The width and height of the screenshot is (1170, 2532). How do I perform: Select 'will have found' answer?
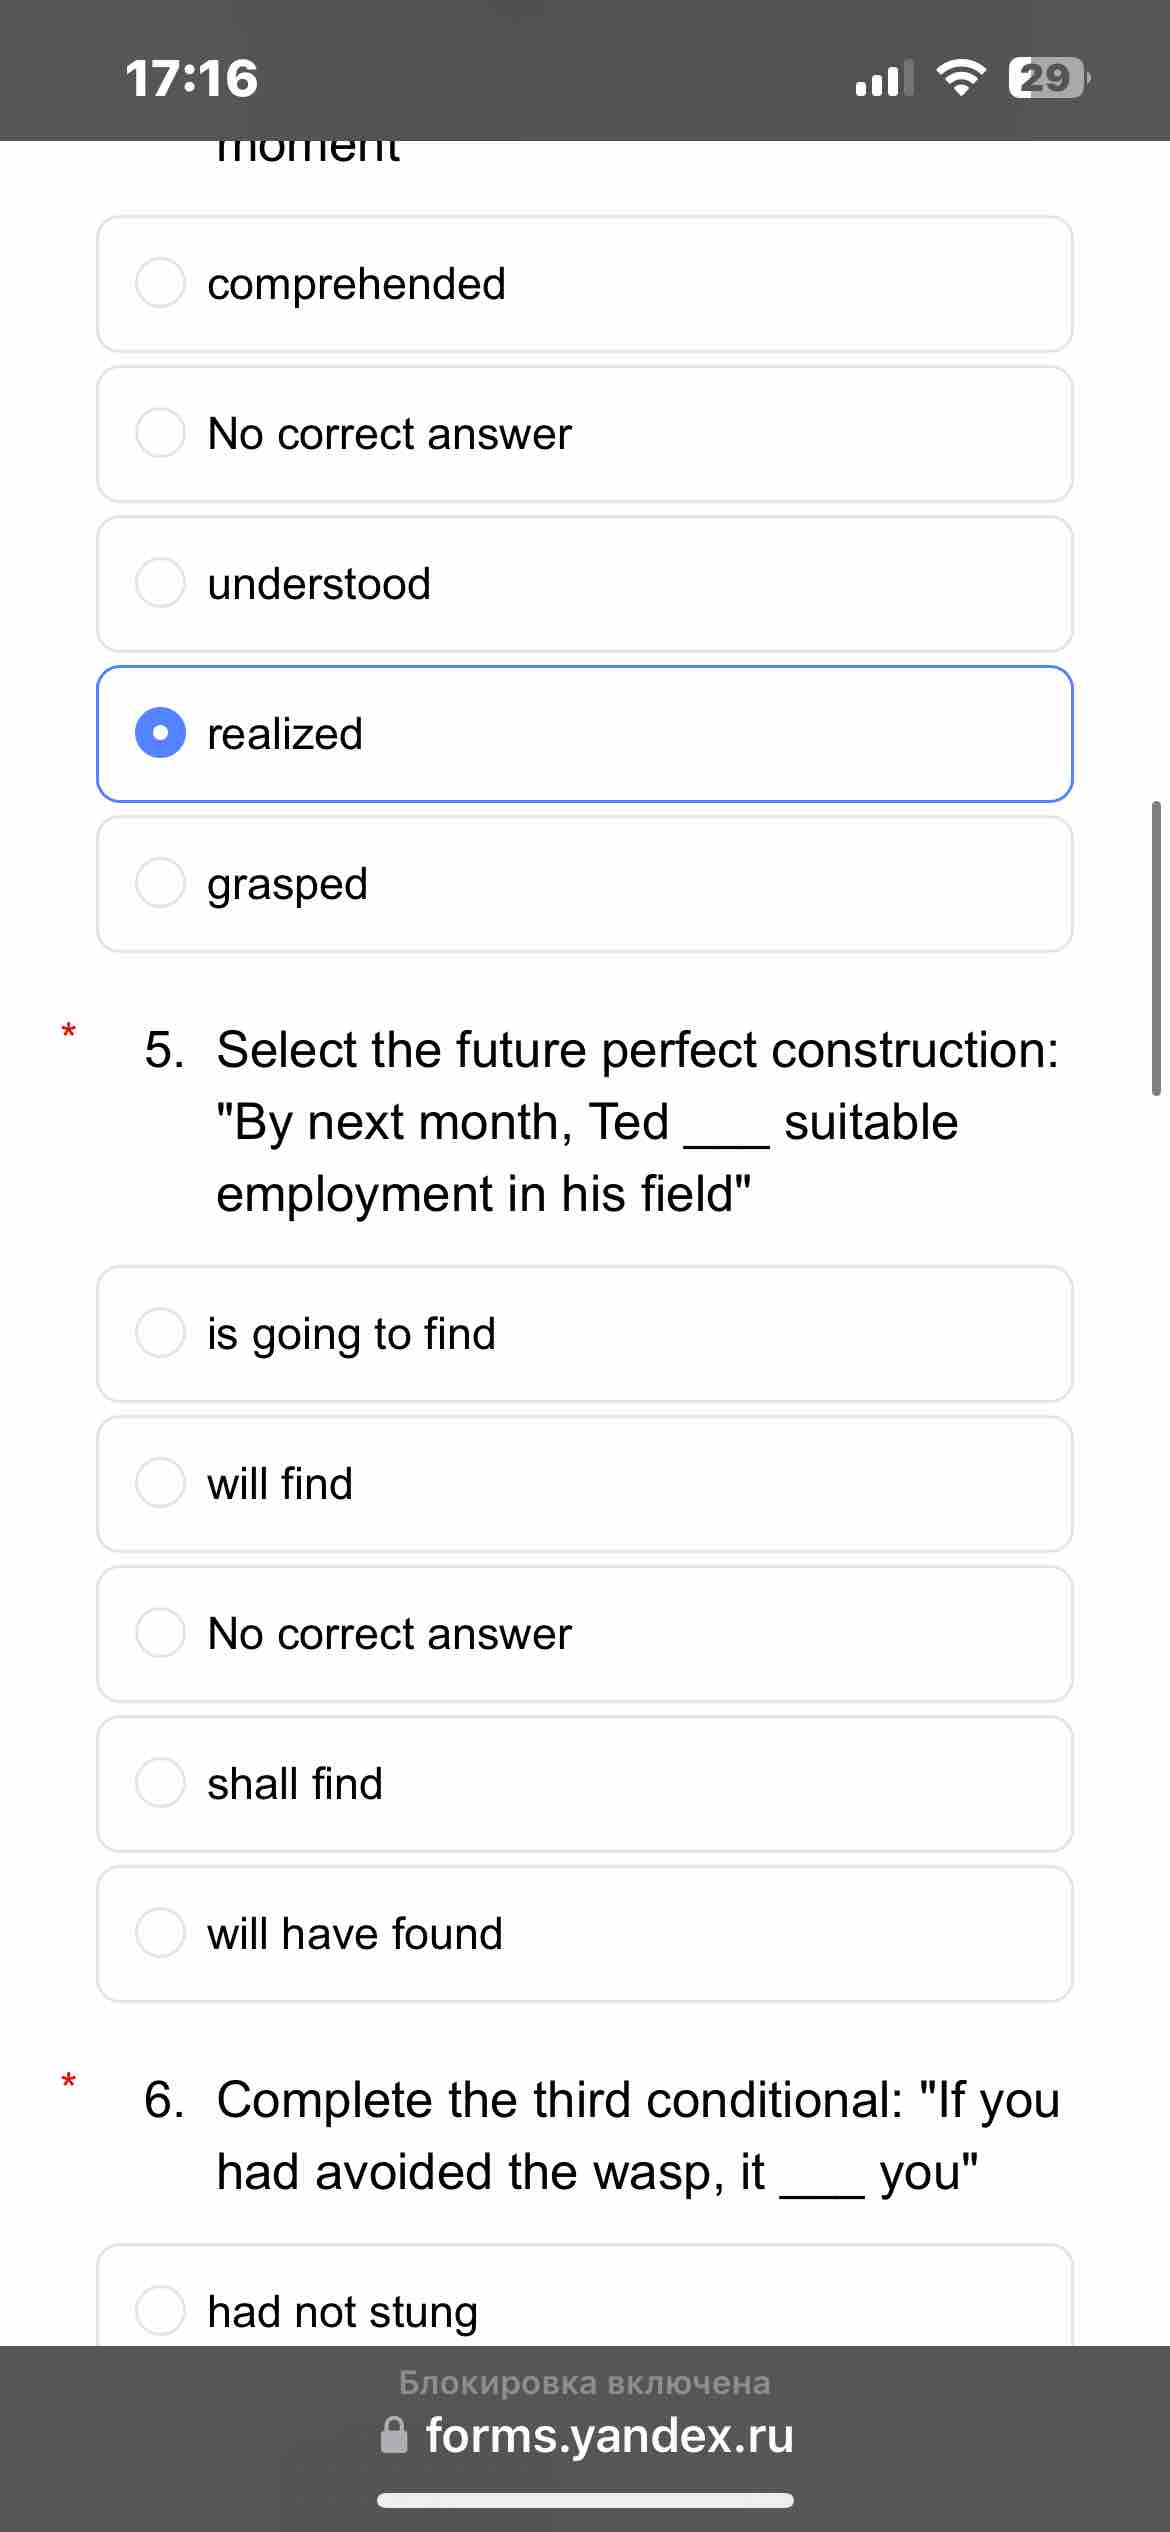[x=585, y=1934]
